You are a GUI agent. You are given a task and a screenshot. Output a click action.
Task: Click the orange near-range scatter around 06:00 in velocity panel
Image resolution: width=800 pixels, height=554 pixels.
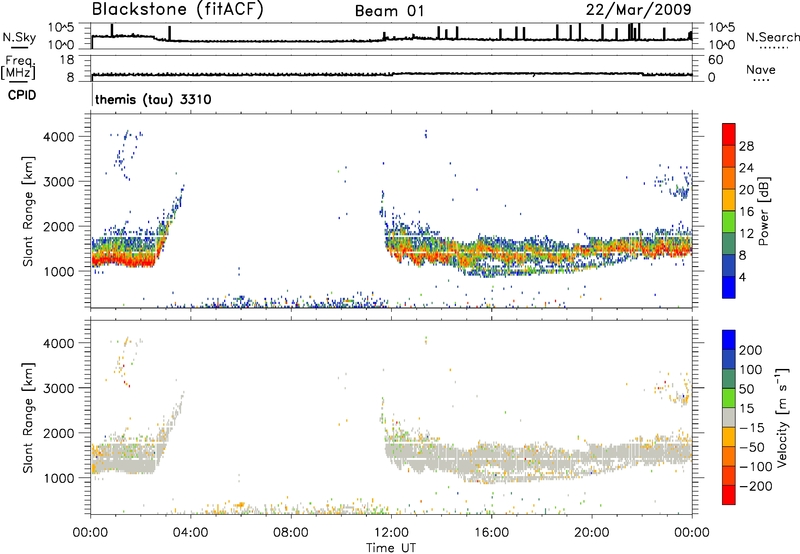click(x=239, y=505)
